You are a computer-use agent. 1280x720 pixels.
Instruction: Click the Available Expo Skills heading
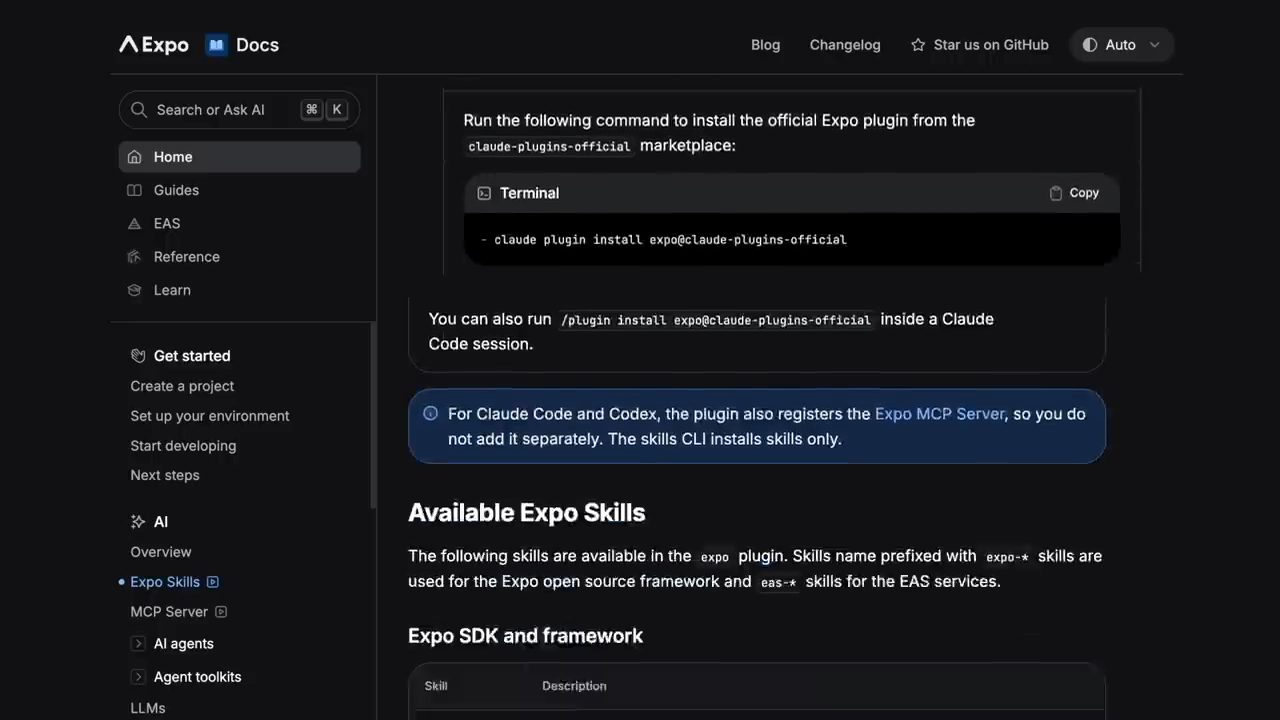(x=527, y=513)
